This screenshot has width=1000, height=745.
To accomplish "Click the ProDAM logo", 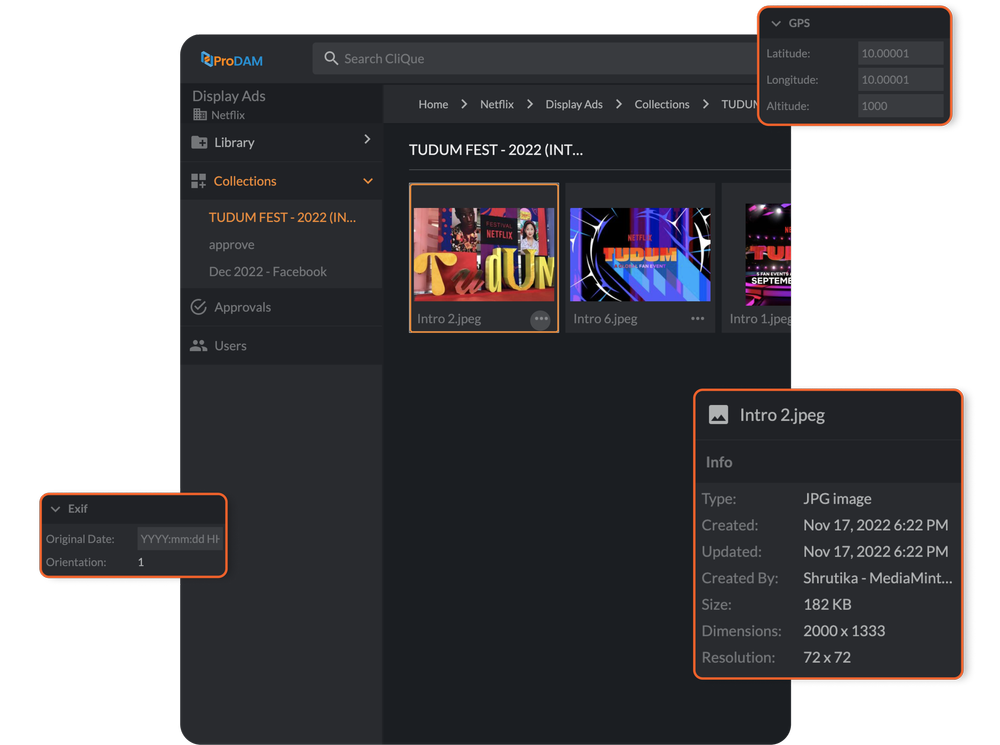I will click(232, 60).
